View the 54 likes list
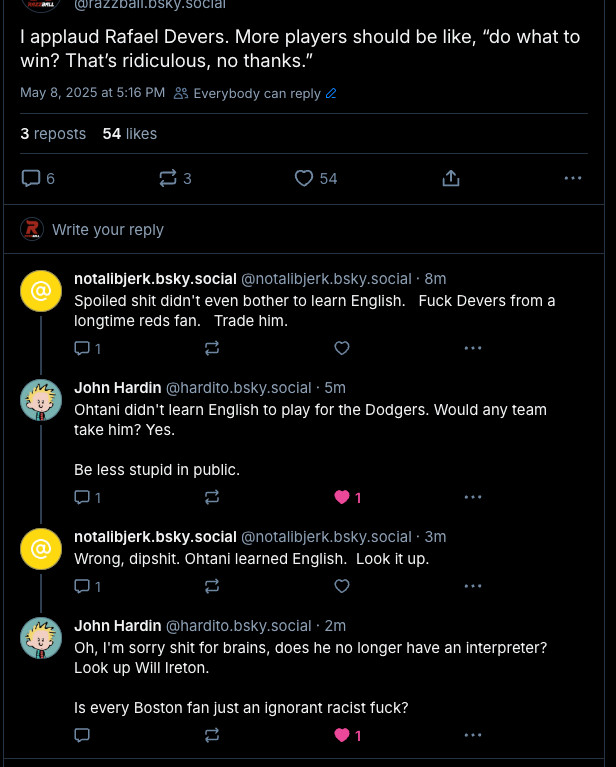616x767 pixels. pos(130,134)
